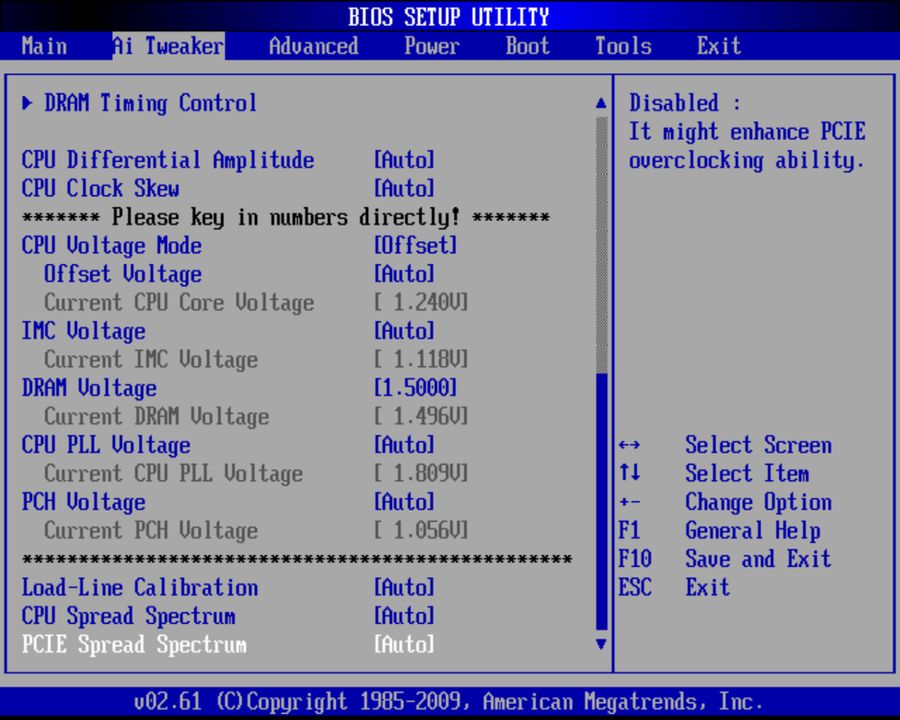Open CPU PLL Voltage [Auto] value
This screenshot has width=900, height=720.
pos(404,445)
